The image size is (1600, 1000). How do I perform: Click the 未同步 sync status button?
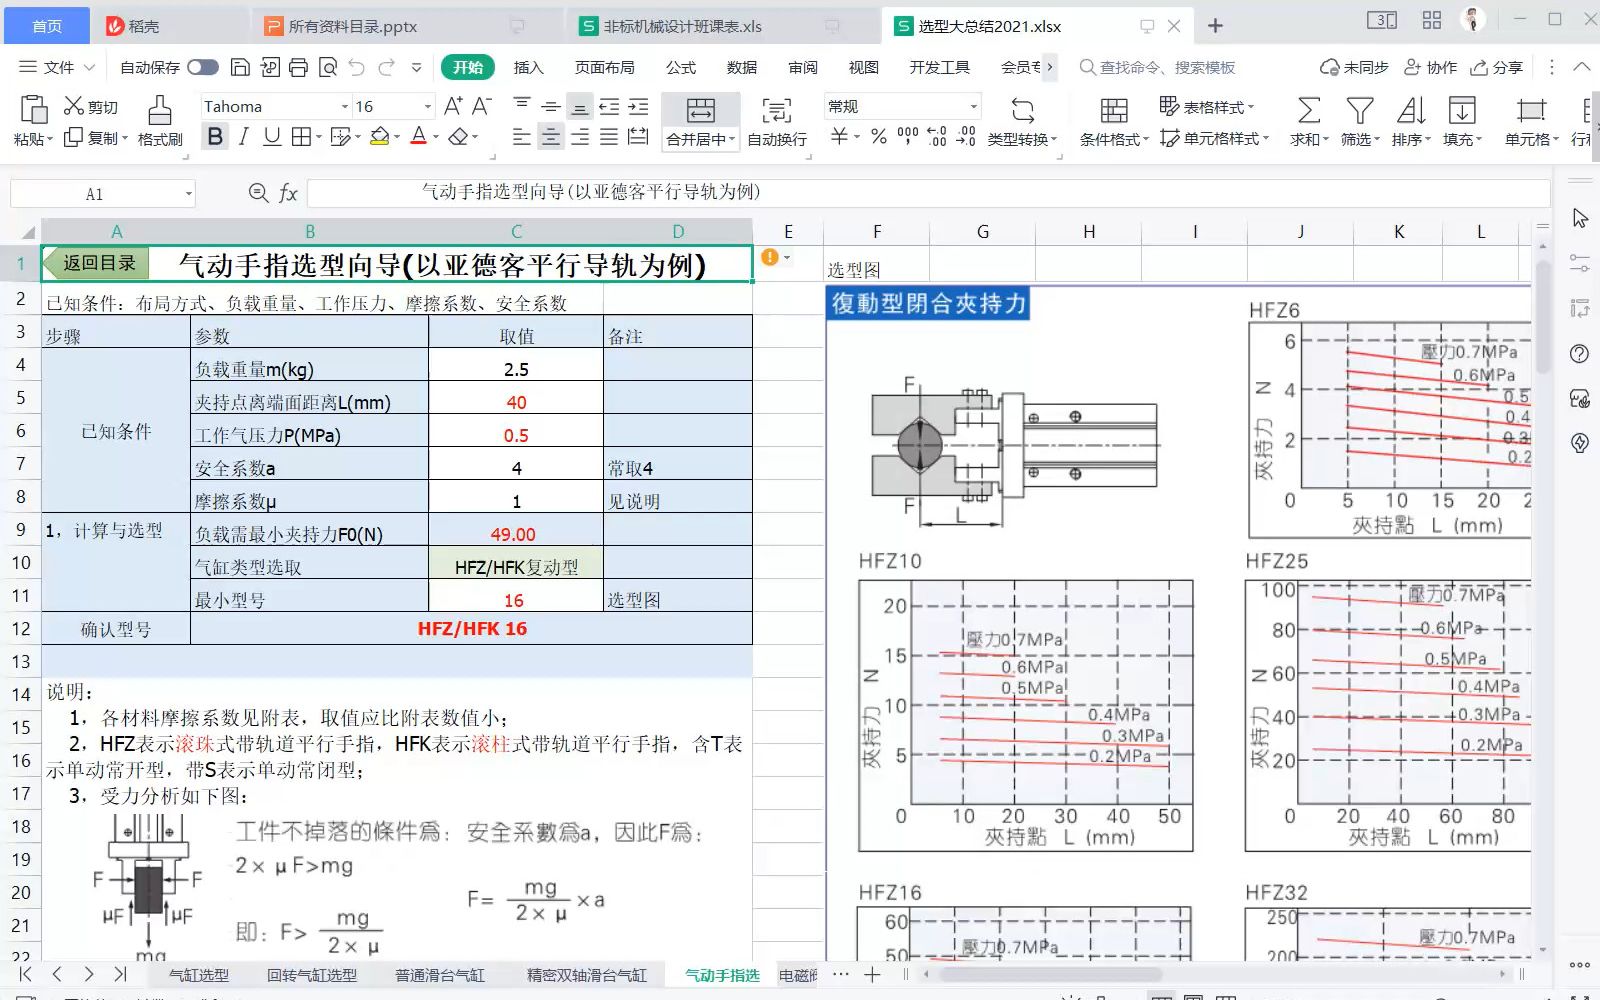point(1354,67)
